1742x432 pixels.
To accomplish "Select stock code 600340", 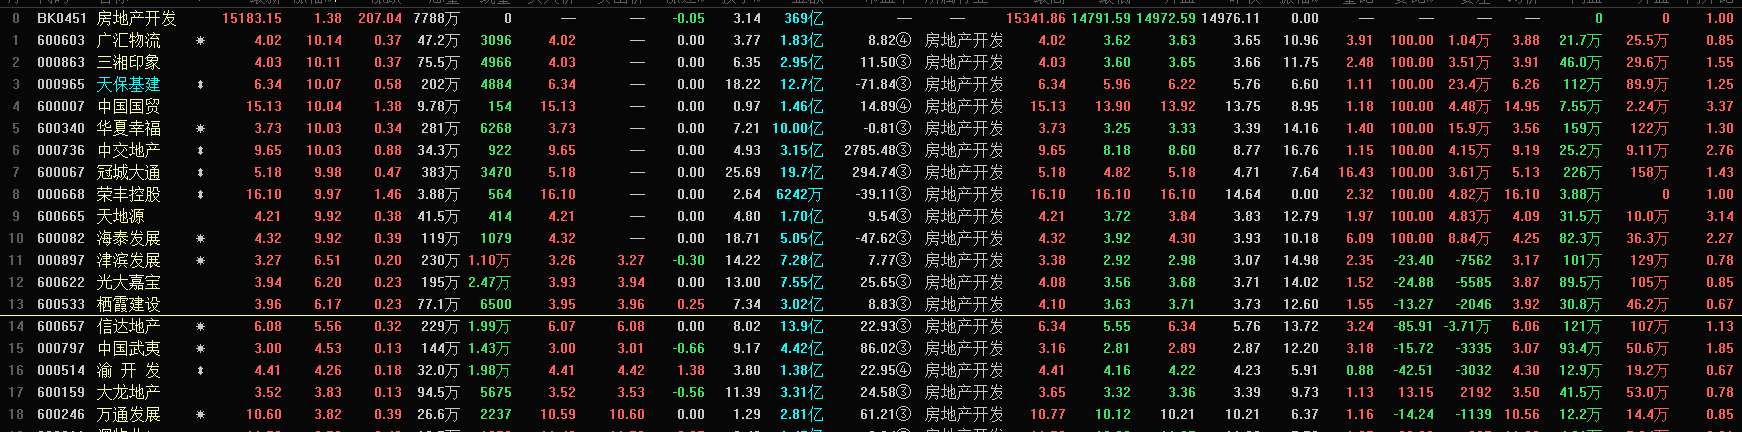I will tap(61, 129).
